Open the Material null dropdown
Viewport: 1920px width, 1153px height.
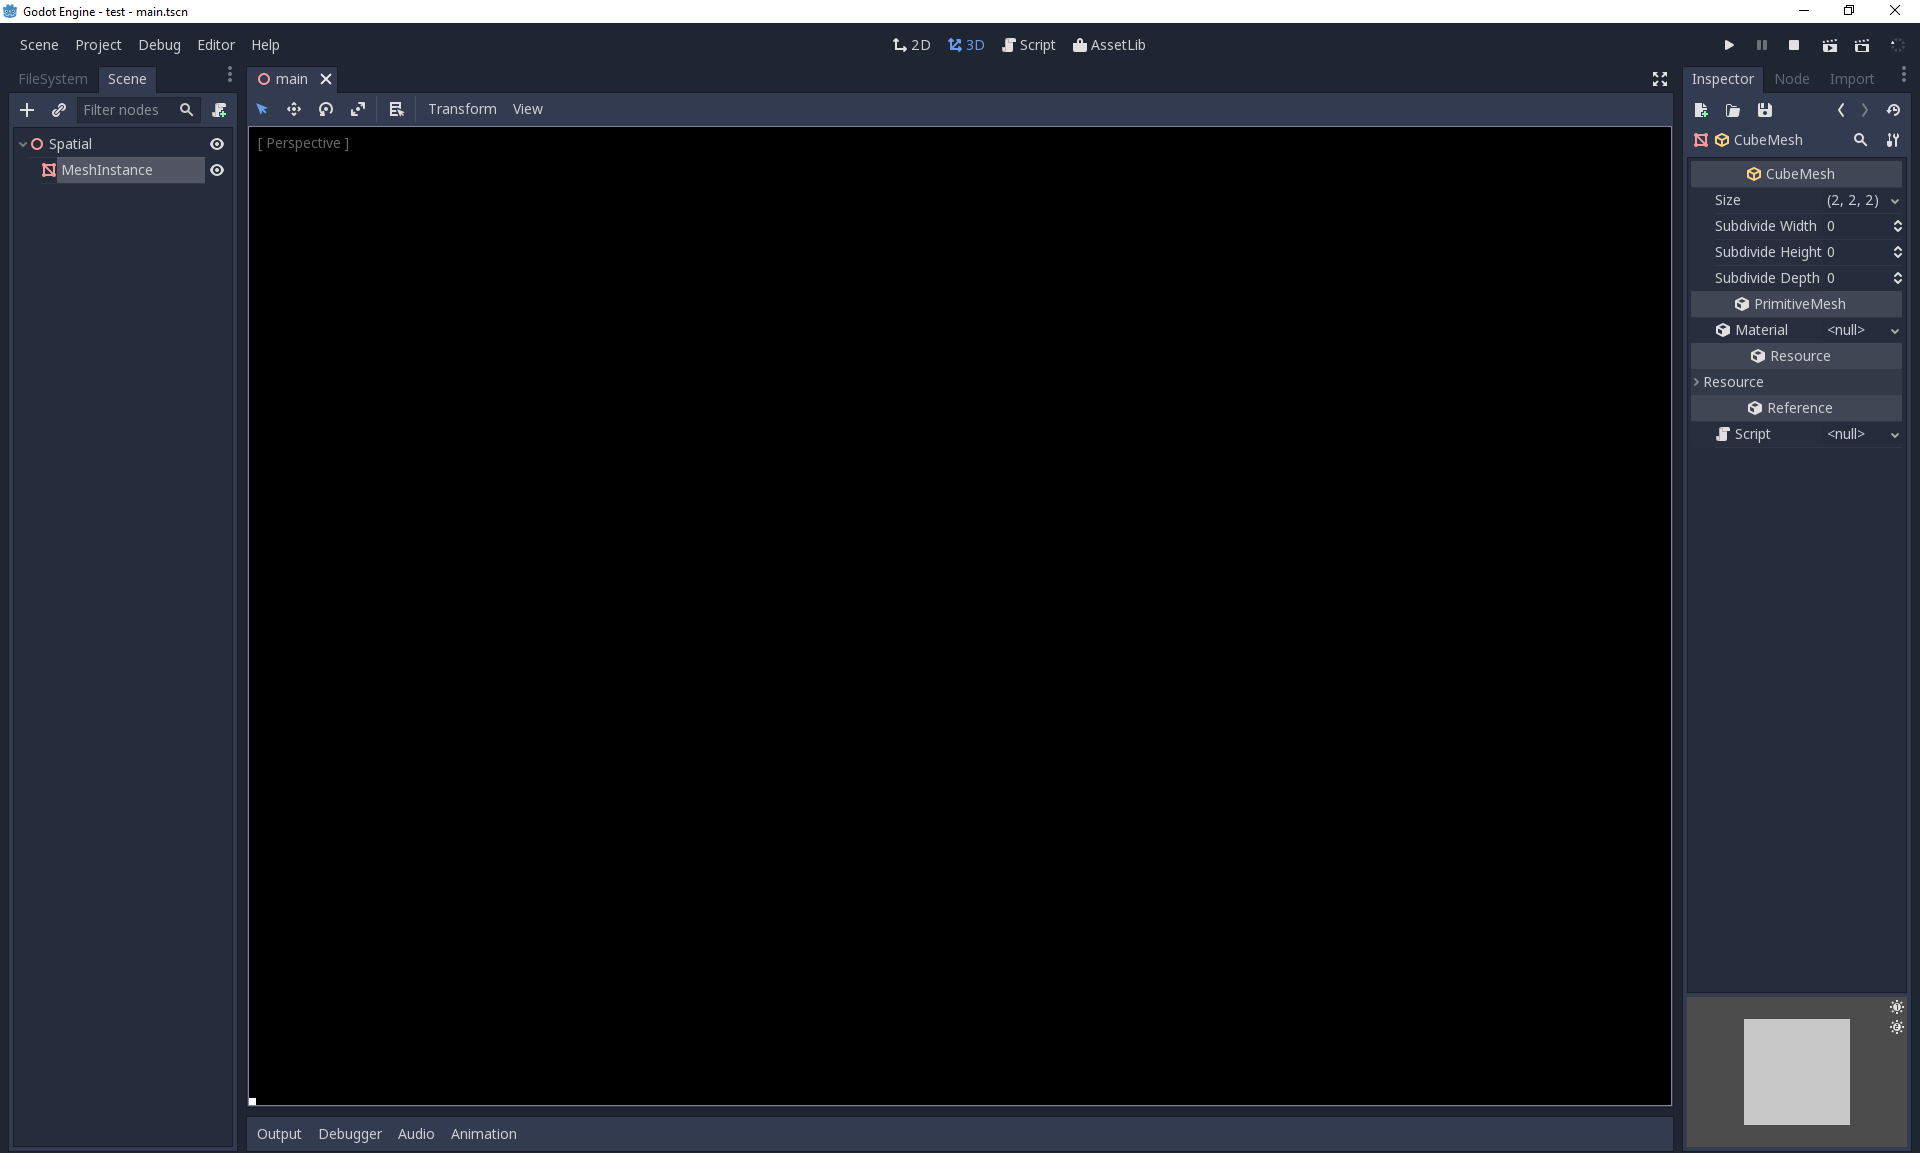(1895, 331)
